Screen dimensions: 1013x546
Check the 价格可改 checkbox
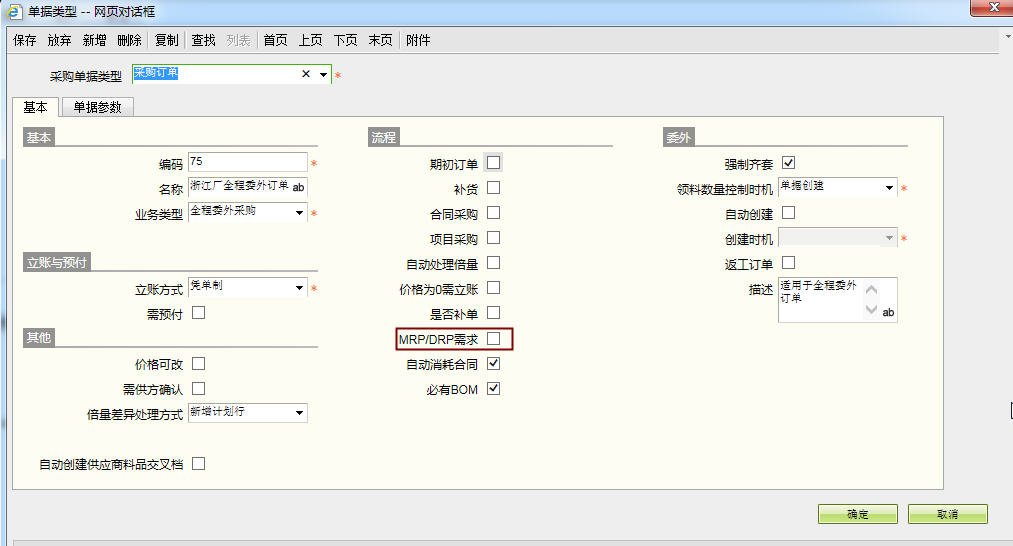198,364
